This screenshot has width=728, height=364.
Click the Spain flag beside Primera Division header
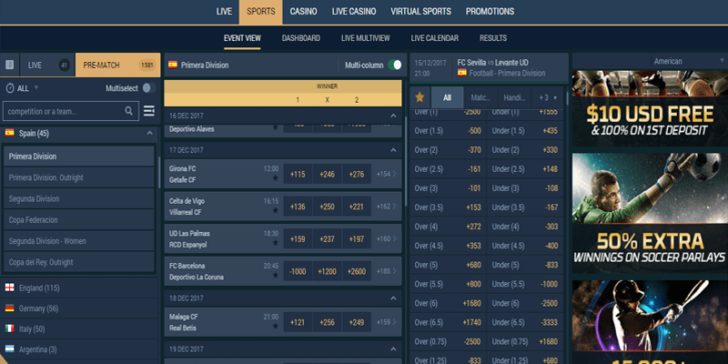point(173,65)
